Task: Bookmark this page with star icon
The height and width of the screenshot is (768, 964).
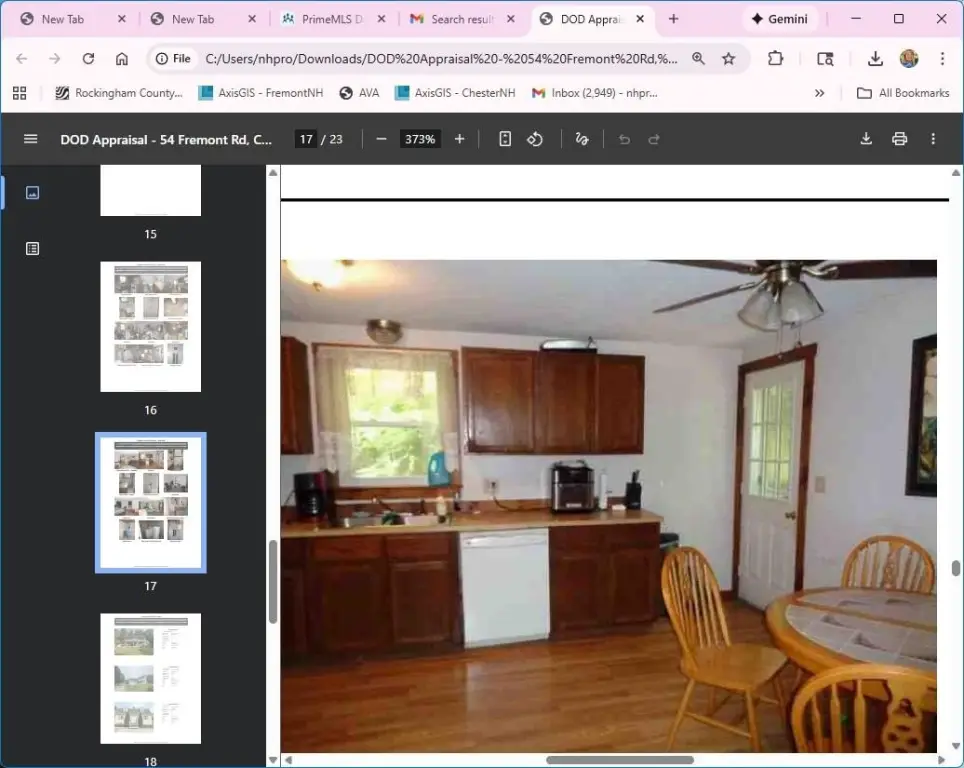Action: [x=728, y=59]
